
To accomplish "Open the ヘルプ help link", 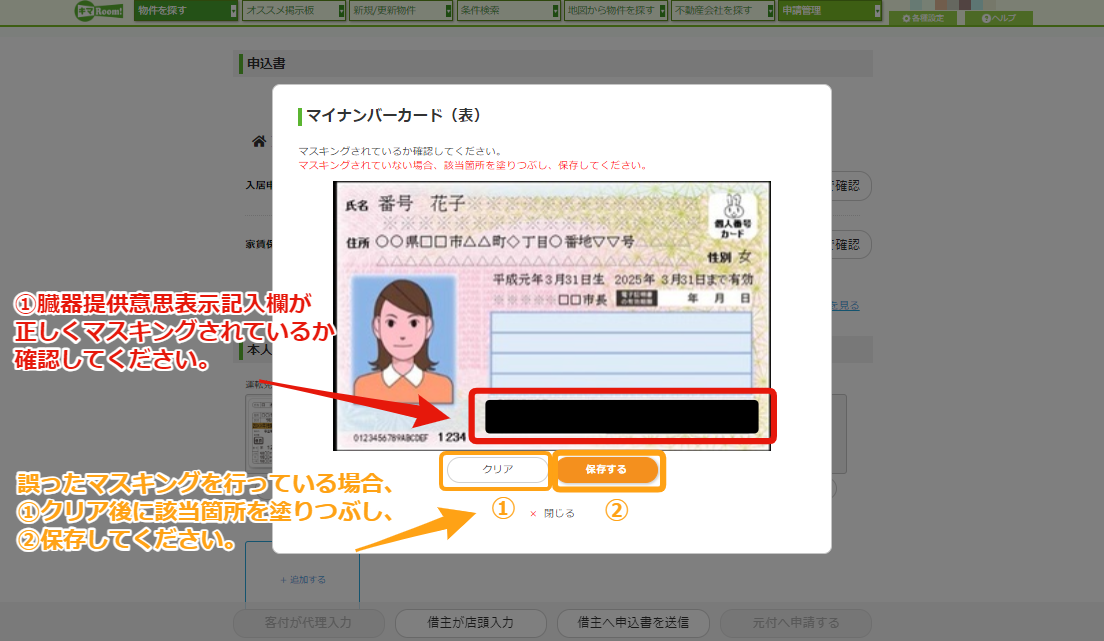I will coord(999,18).
